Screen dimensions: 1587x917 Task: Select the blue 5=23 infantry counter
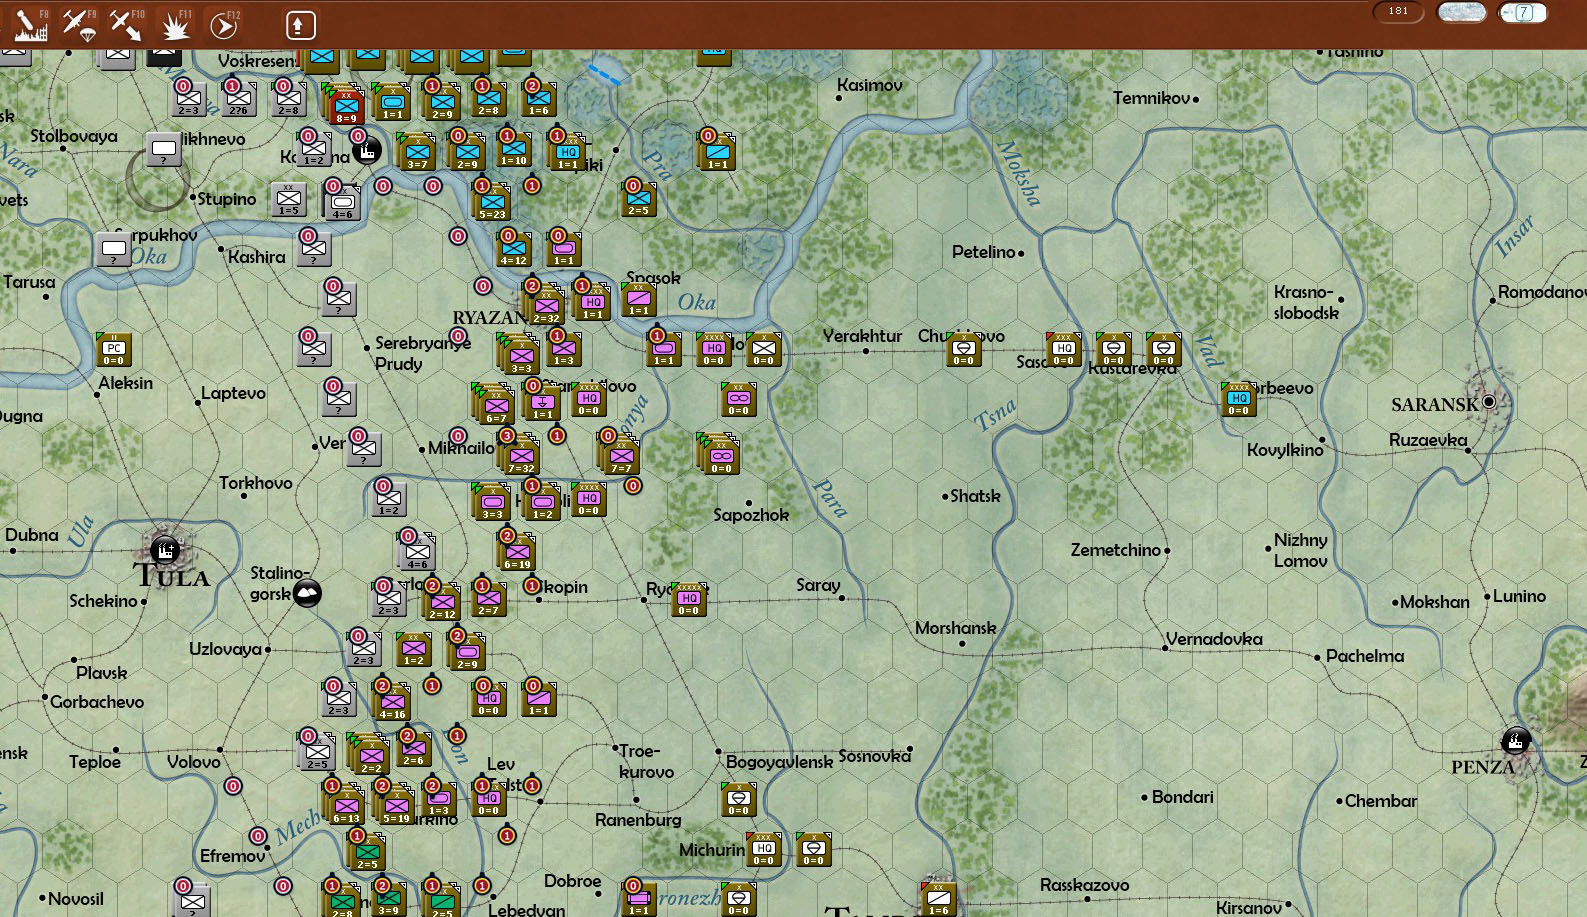point(492,201)
